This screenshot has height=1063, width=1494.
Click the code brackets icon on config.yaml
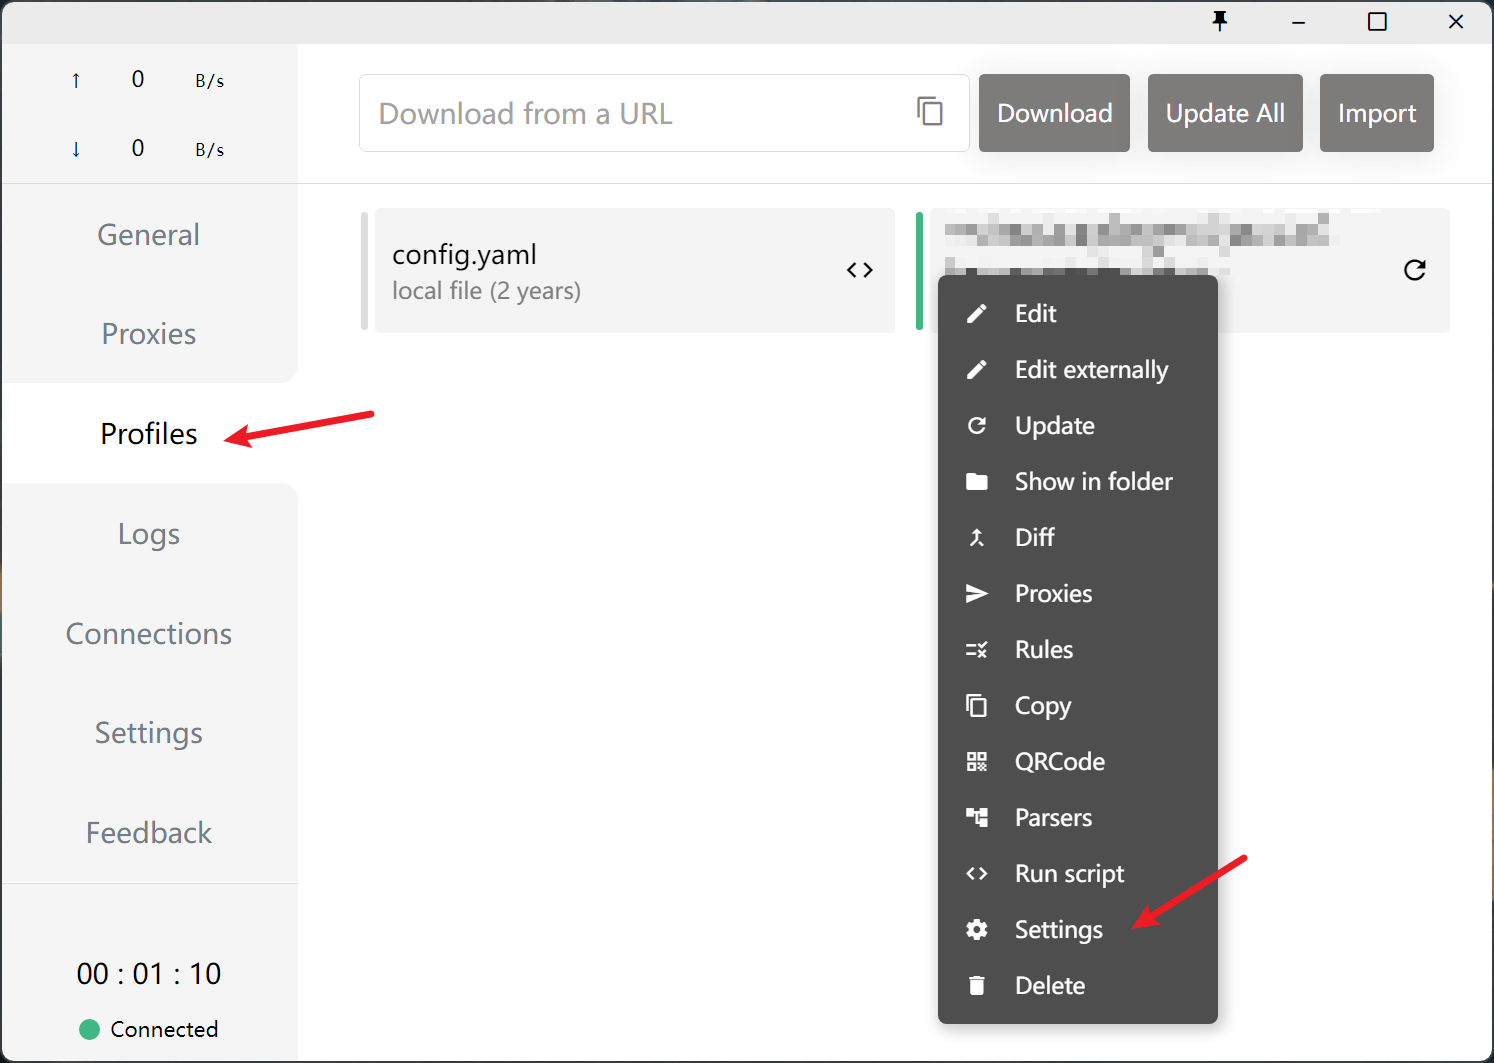[x=859, y=270]
